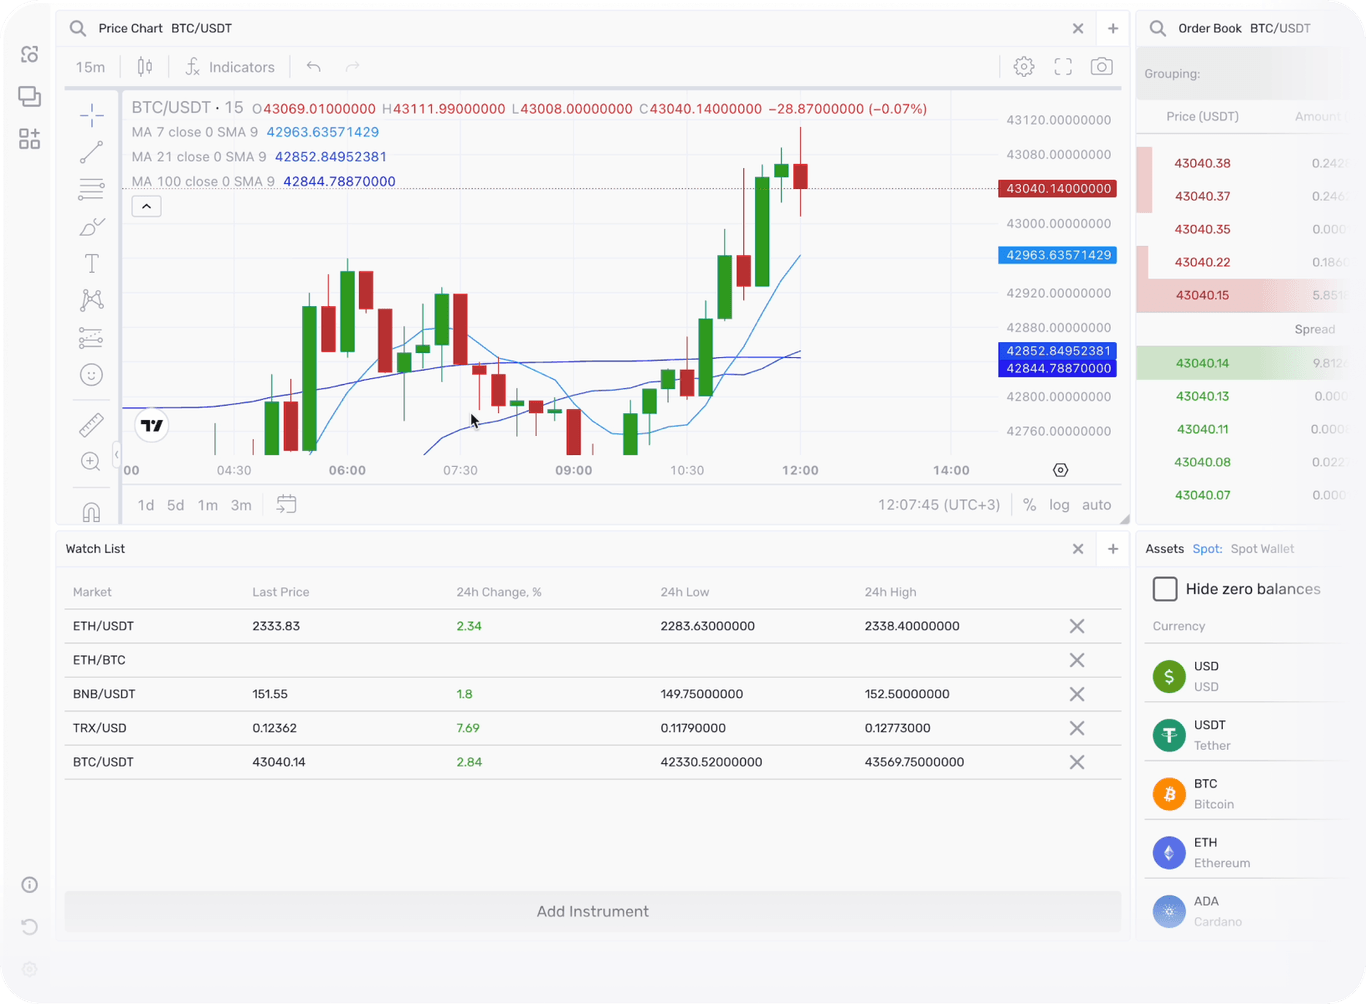Enter fullscreen chart mode
Viewport: 1366px width, 1004px height.
coord(1063,67)
